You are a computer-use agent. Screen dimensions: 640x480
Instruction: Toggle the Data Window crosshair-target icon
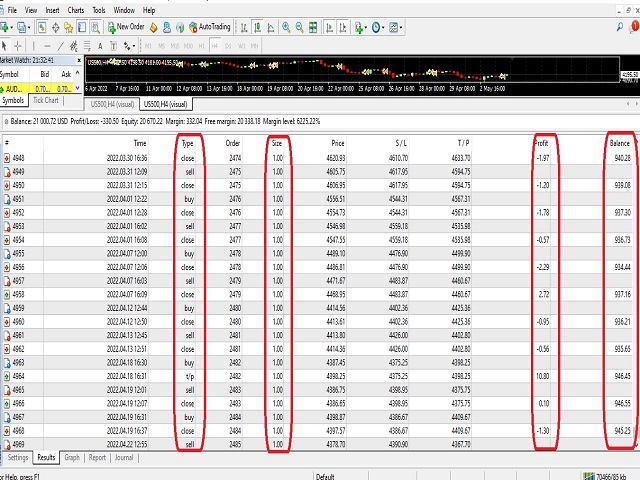[x=55, y=27]
